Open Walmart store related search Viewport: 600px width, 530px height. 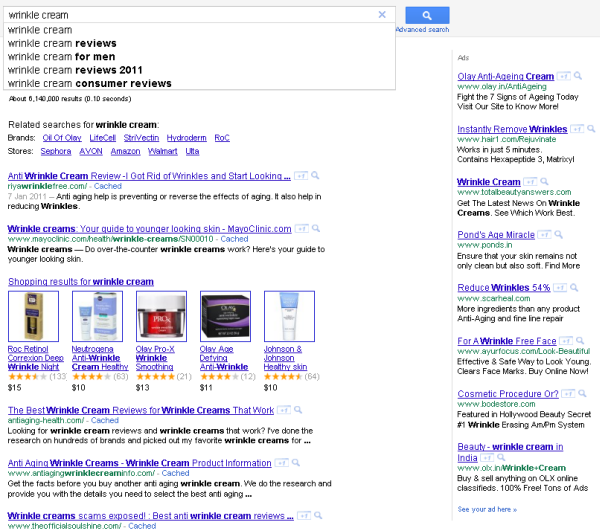162,151
